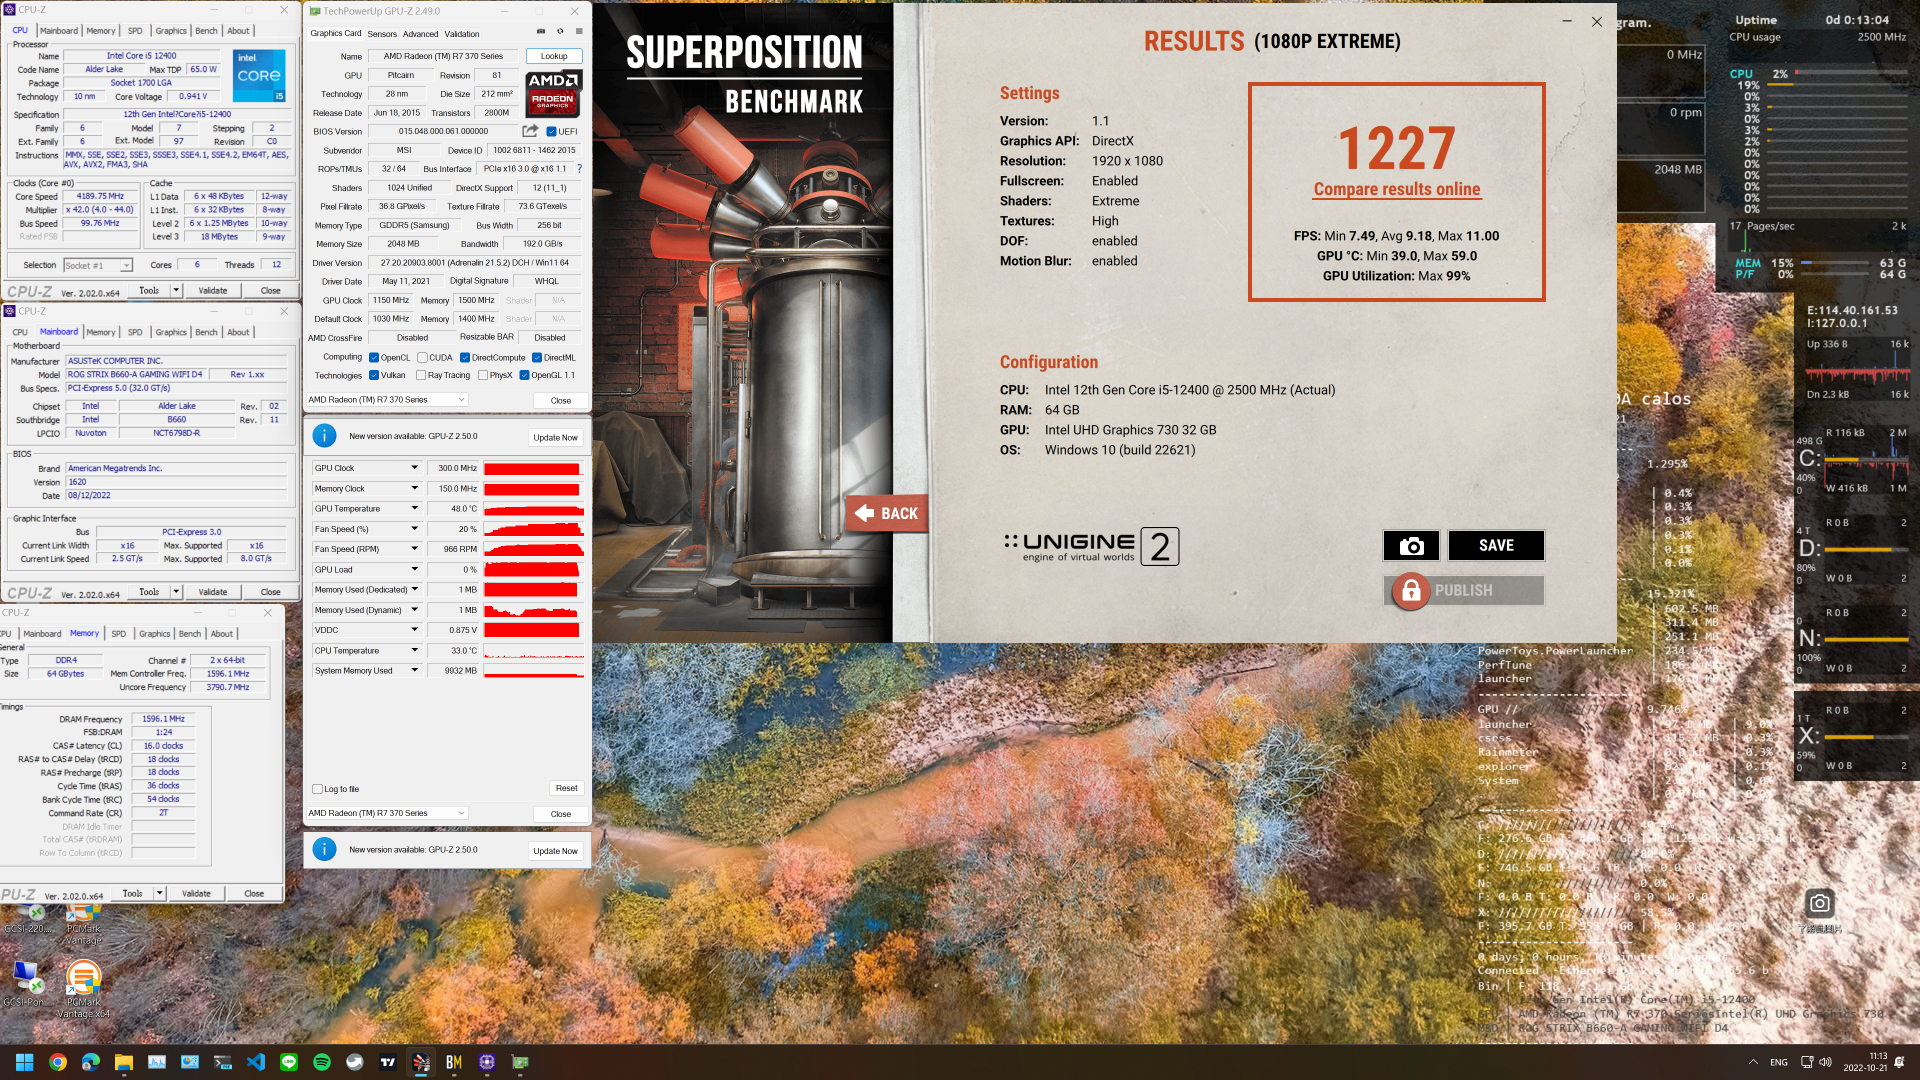Screen dimensions: 1920x1080
Task: Switch to GPU-Z Validation tab
Action: click(x=462, y=34)
